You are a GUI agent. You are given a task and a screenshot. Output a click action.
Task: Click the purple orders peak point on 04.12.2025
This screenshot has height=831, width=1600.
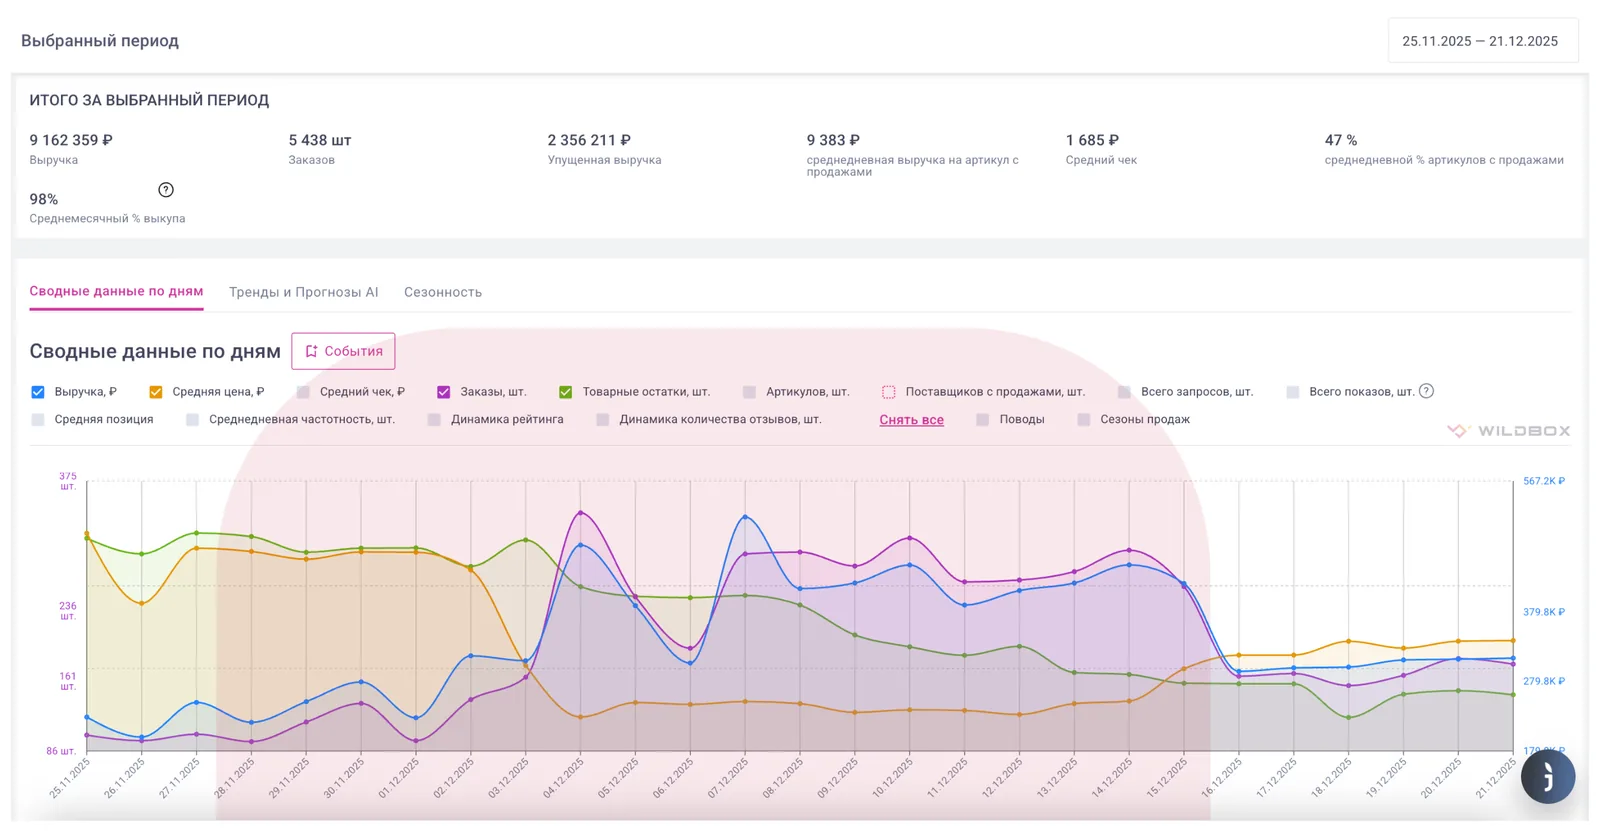581,513
